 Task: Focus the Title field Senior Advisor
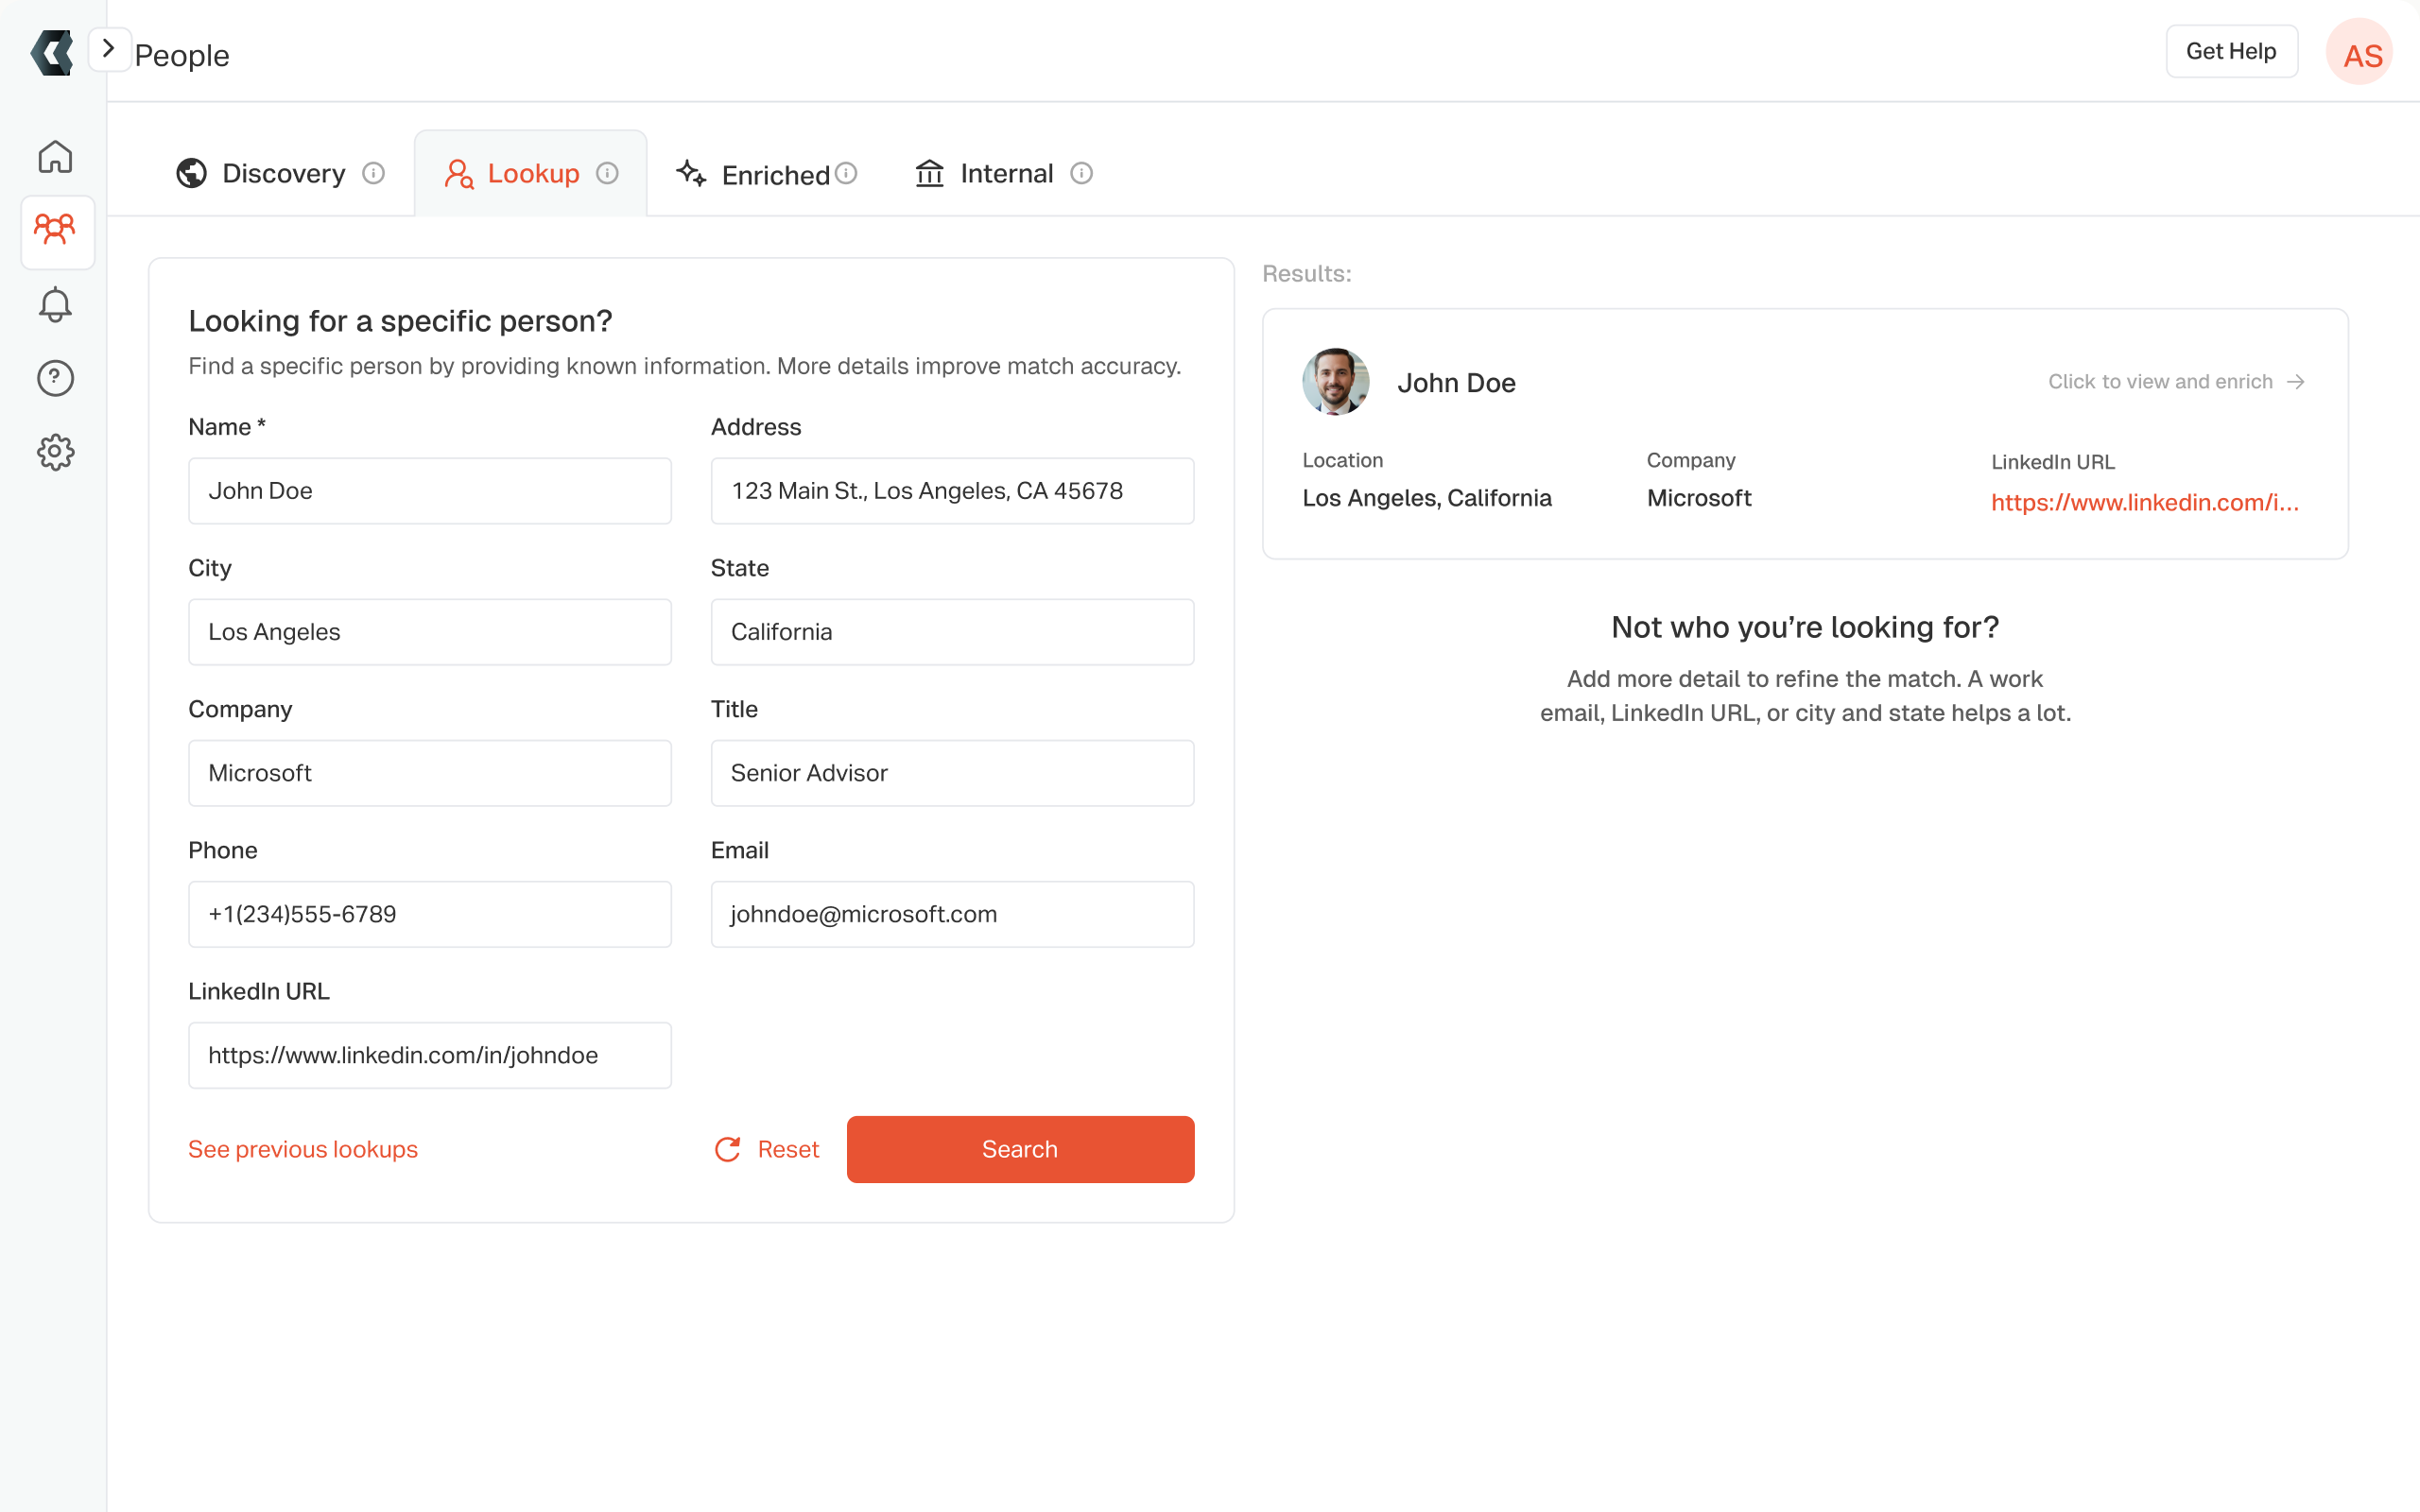[953, 773]
